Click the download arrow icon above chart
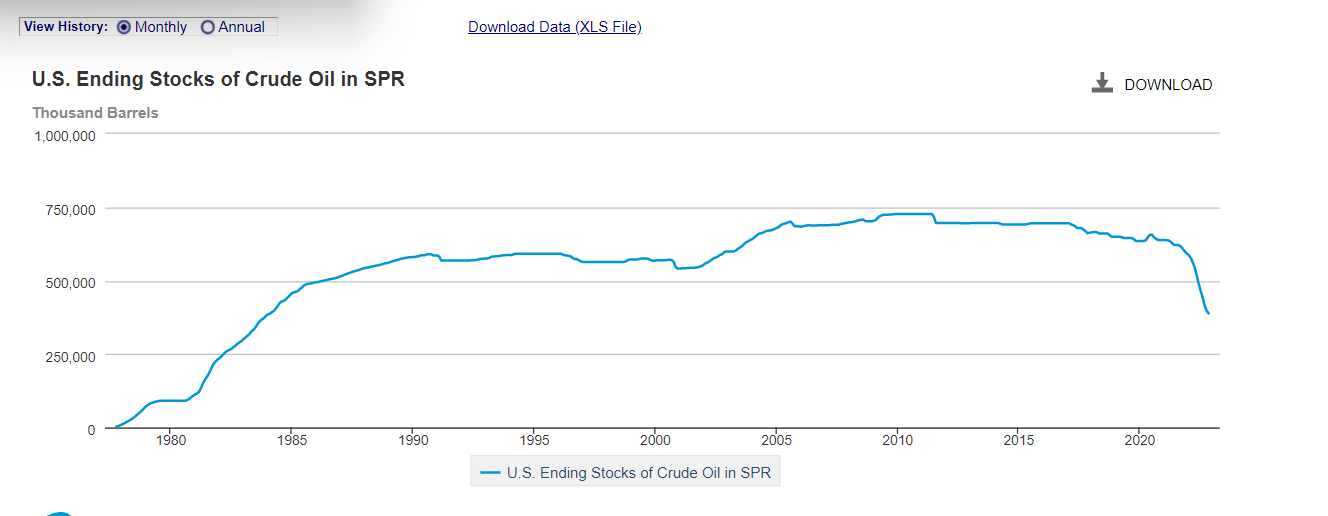The width and height of the screenshot is (1328, 516). [1102, 84]
